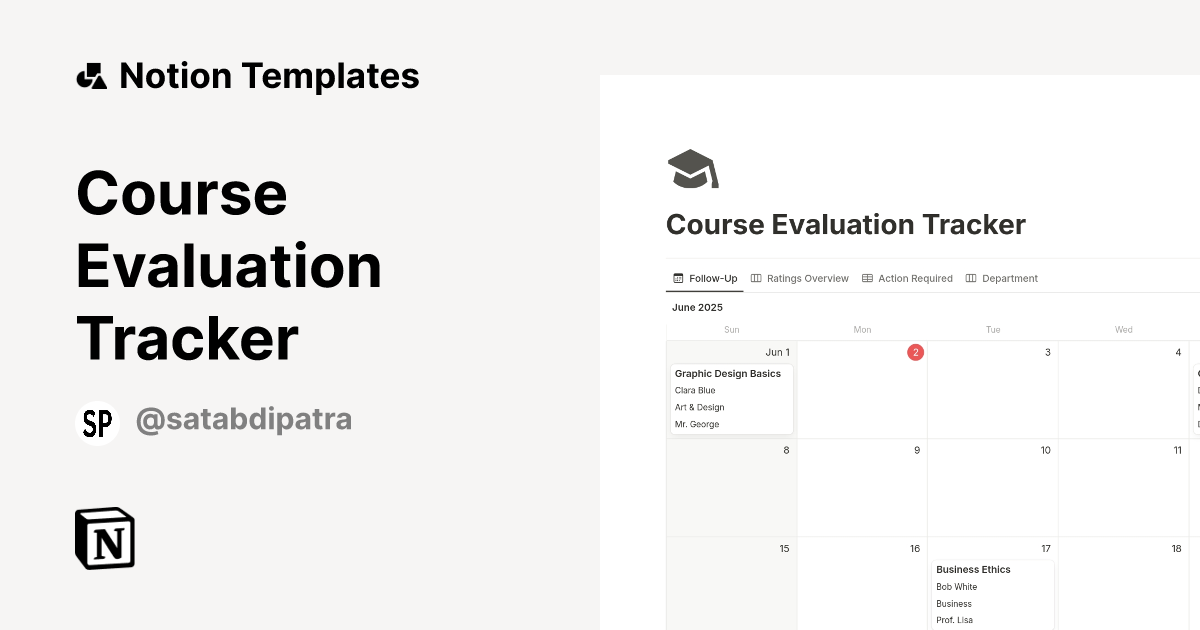Screen dimensions: 1200x630
Task: Click the table icon next to Action Required
Action: (x=866, y=278)
